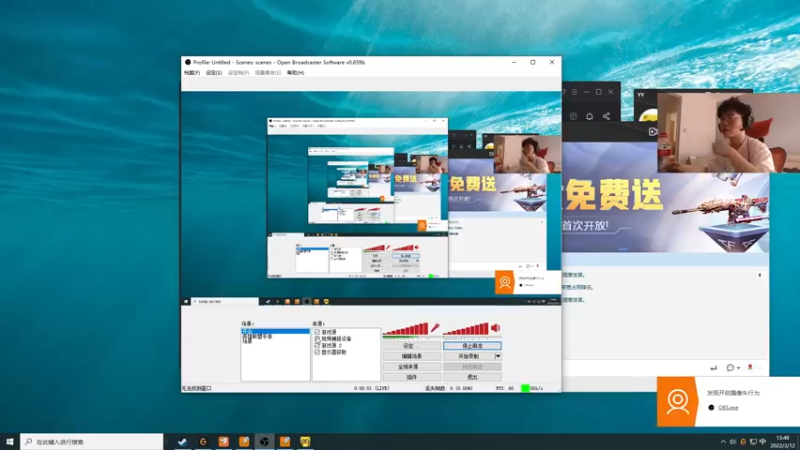Click the FPS: 60 status bar entry
800x450 pixels.
pyautogui.click(x=505, y=388)
